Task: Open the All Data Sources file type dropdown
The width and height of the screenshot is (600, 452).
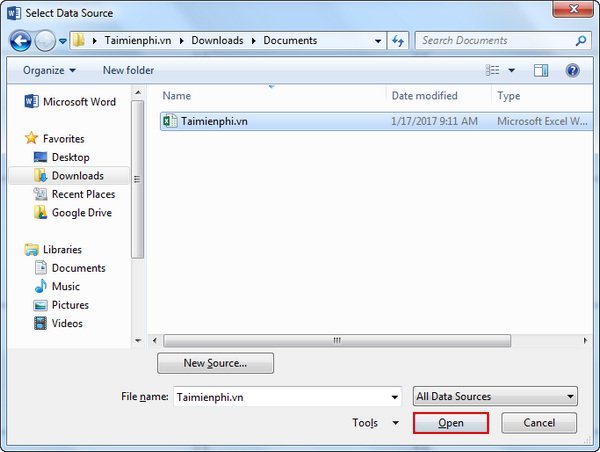Action: (x=495, y=397)
